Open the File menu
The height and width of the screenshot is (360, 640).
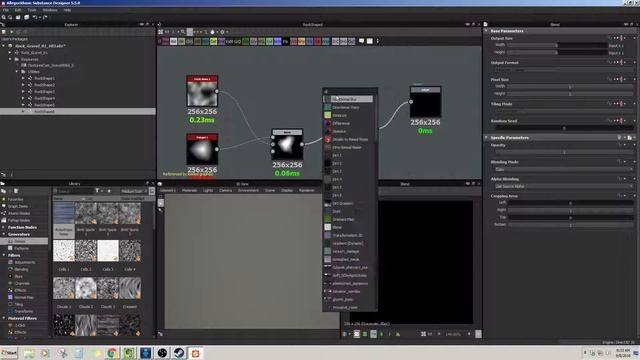tap(6, 10)
